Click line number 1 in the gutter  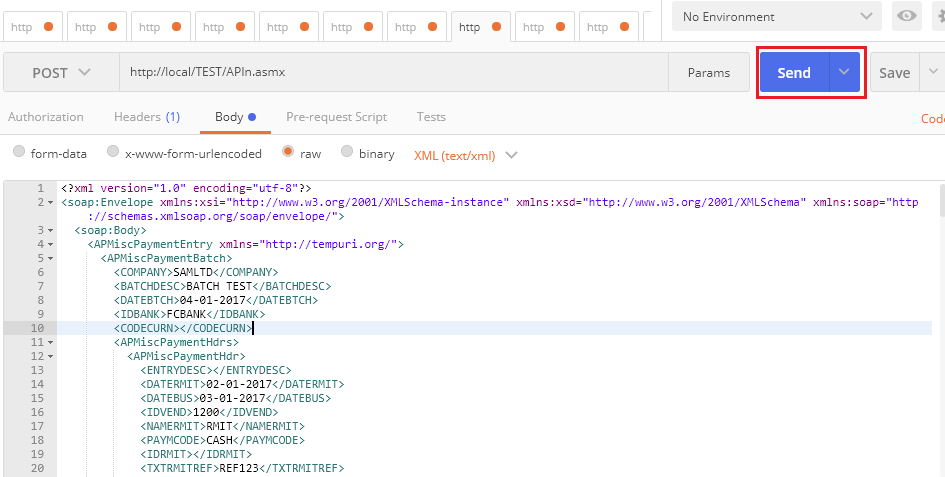pyautogui.click(x=40, y=188)
